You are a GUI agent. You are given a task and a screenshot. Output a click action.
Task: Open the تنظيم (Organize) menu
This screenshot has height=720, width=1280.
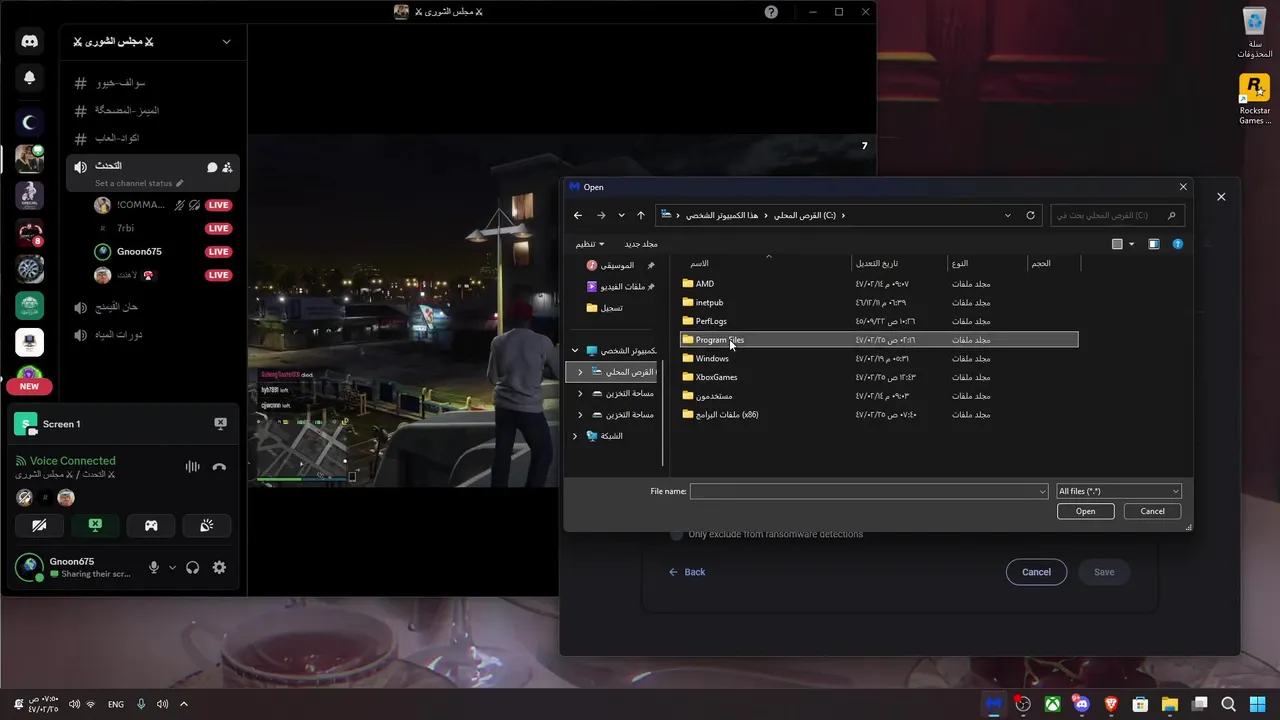click(x=589, y=244)
